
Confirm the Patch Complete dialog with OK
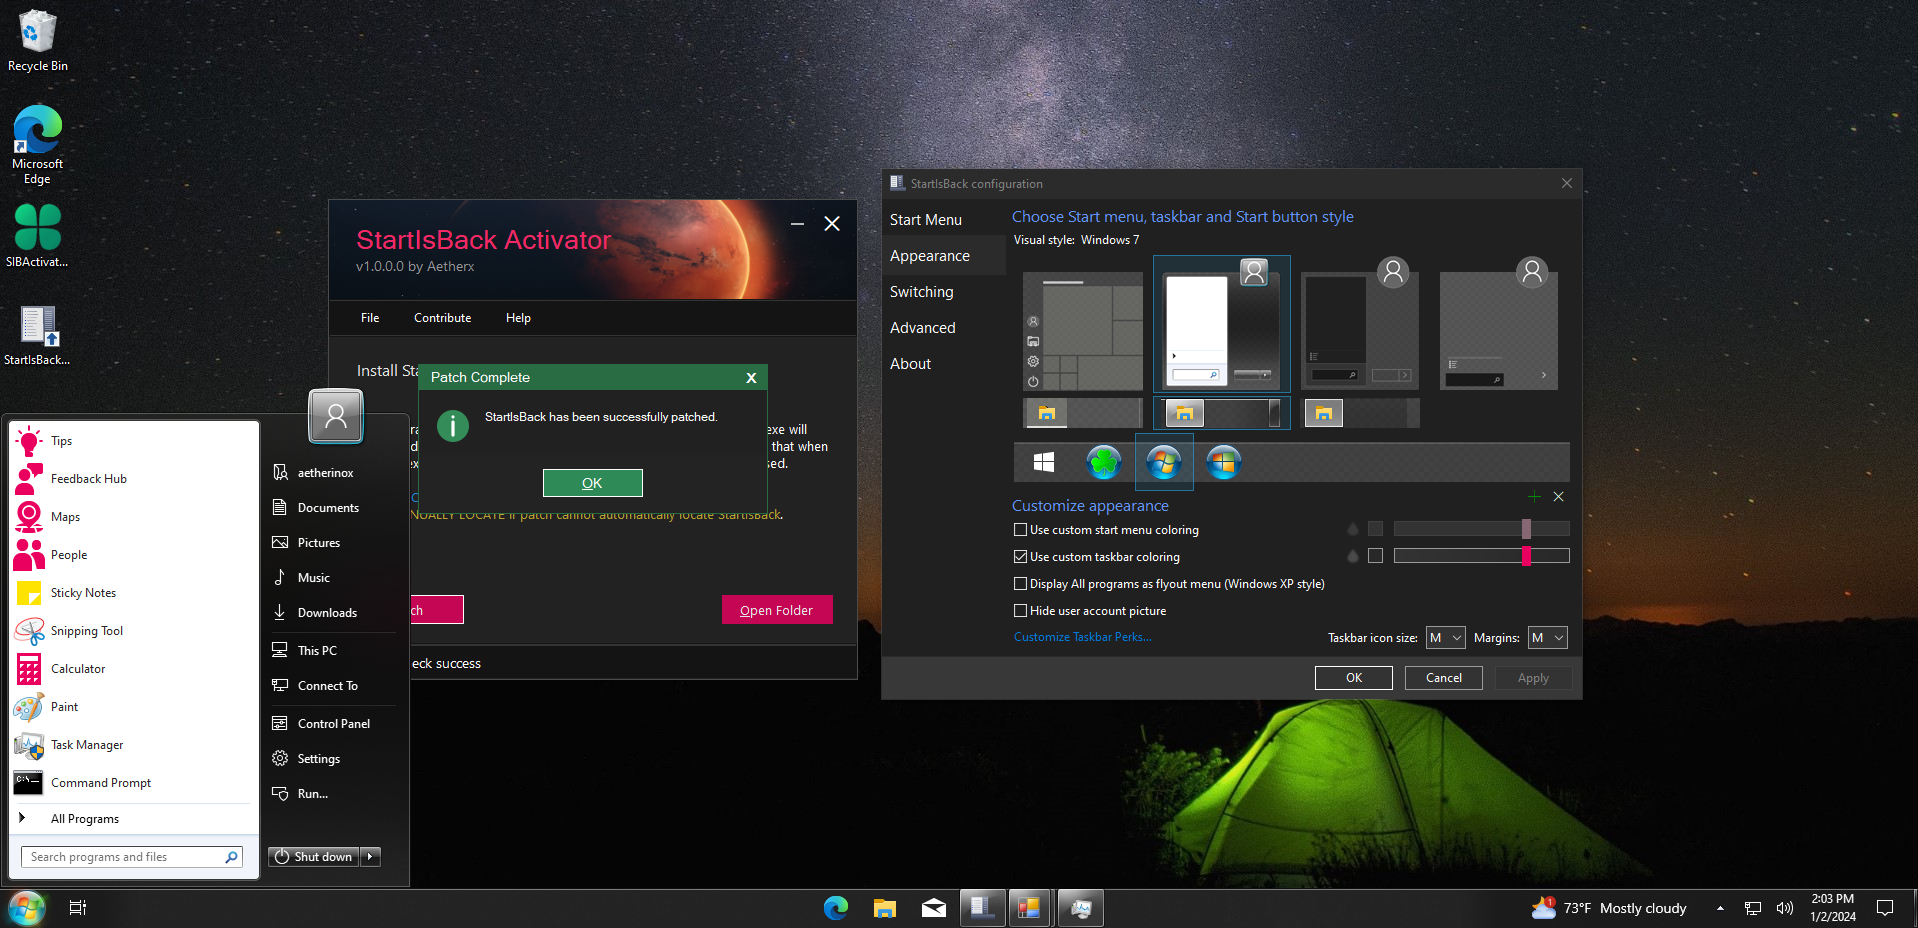point(592,483)
